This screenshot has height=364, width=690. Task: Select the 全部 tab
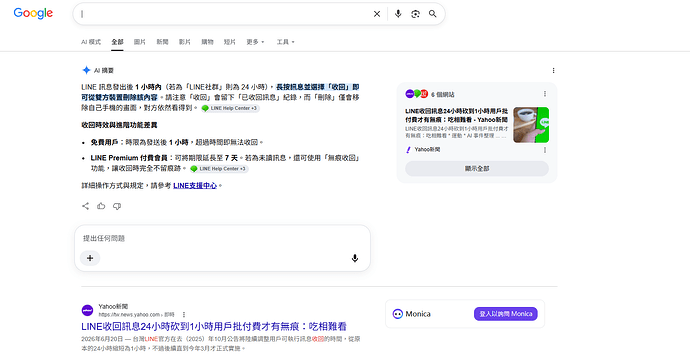click(117, 42)
